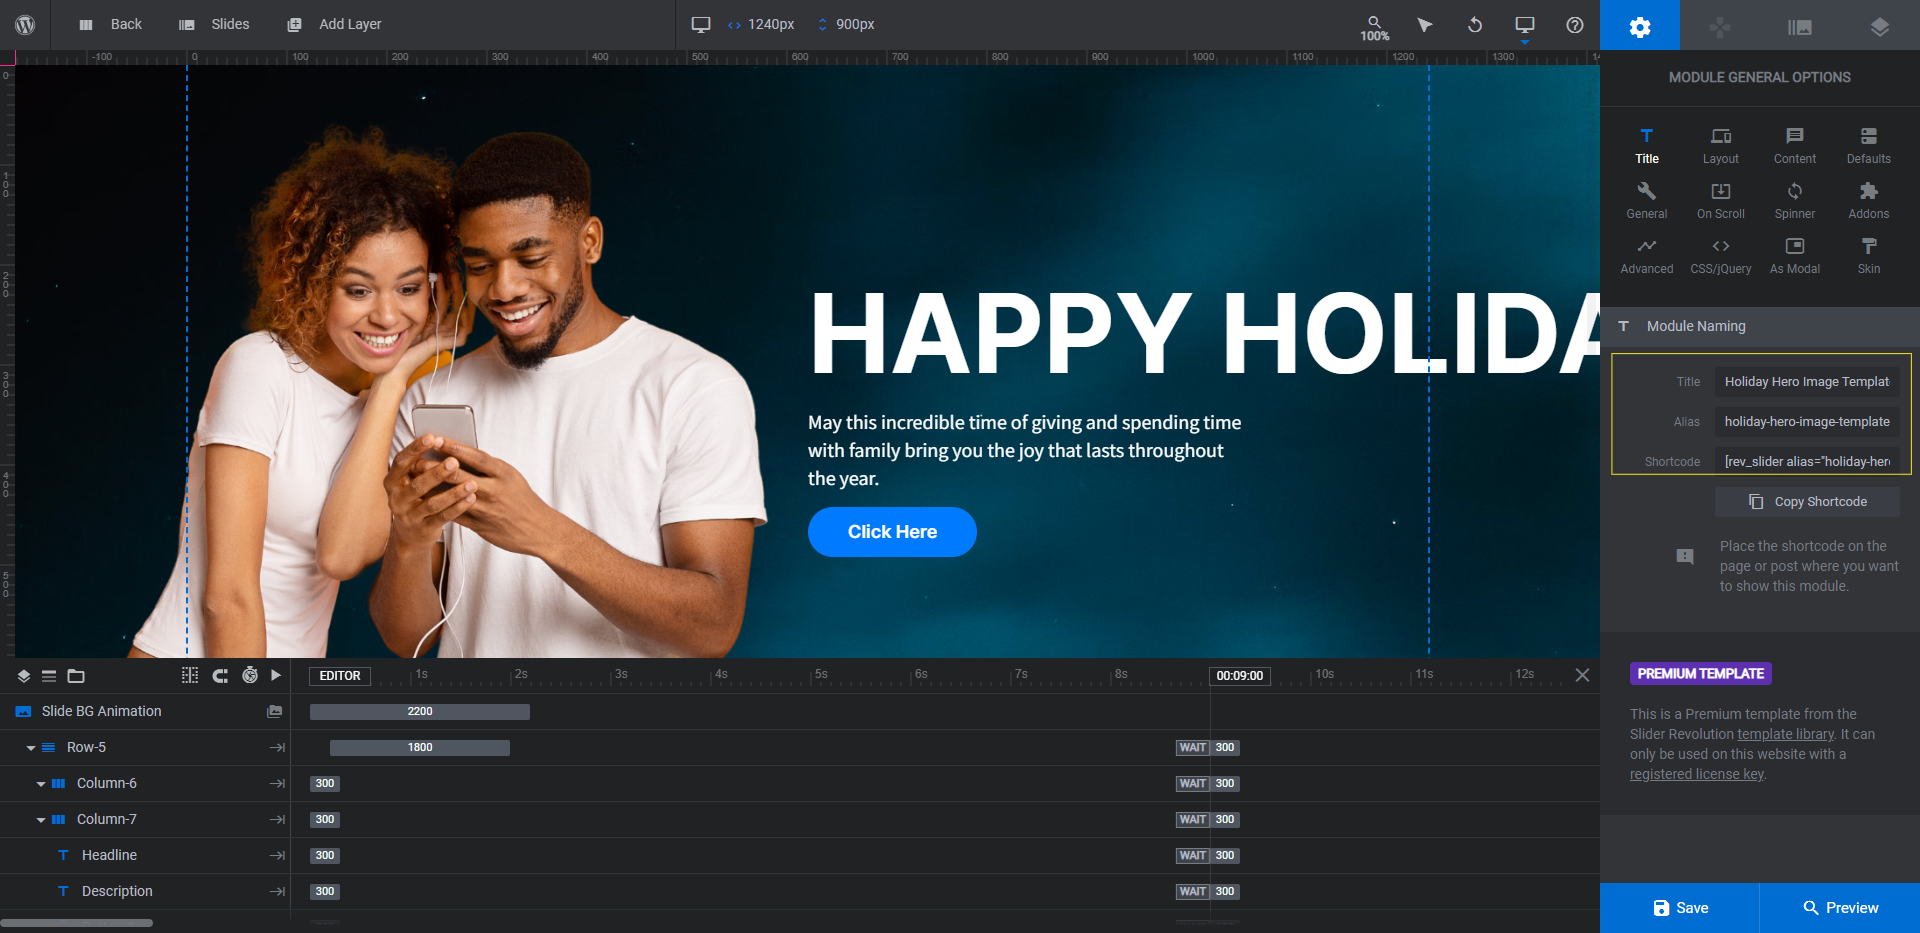Select the Slide BG Animation row
1920x933 pixels.
[x=145, y=711]
